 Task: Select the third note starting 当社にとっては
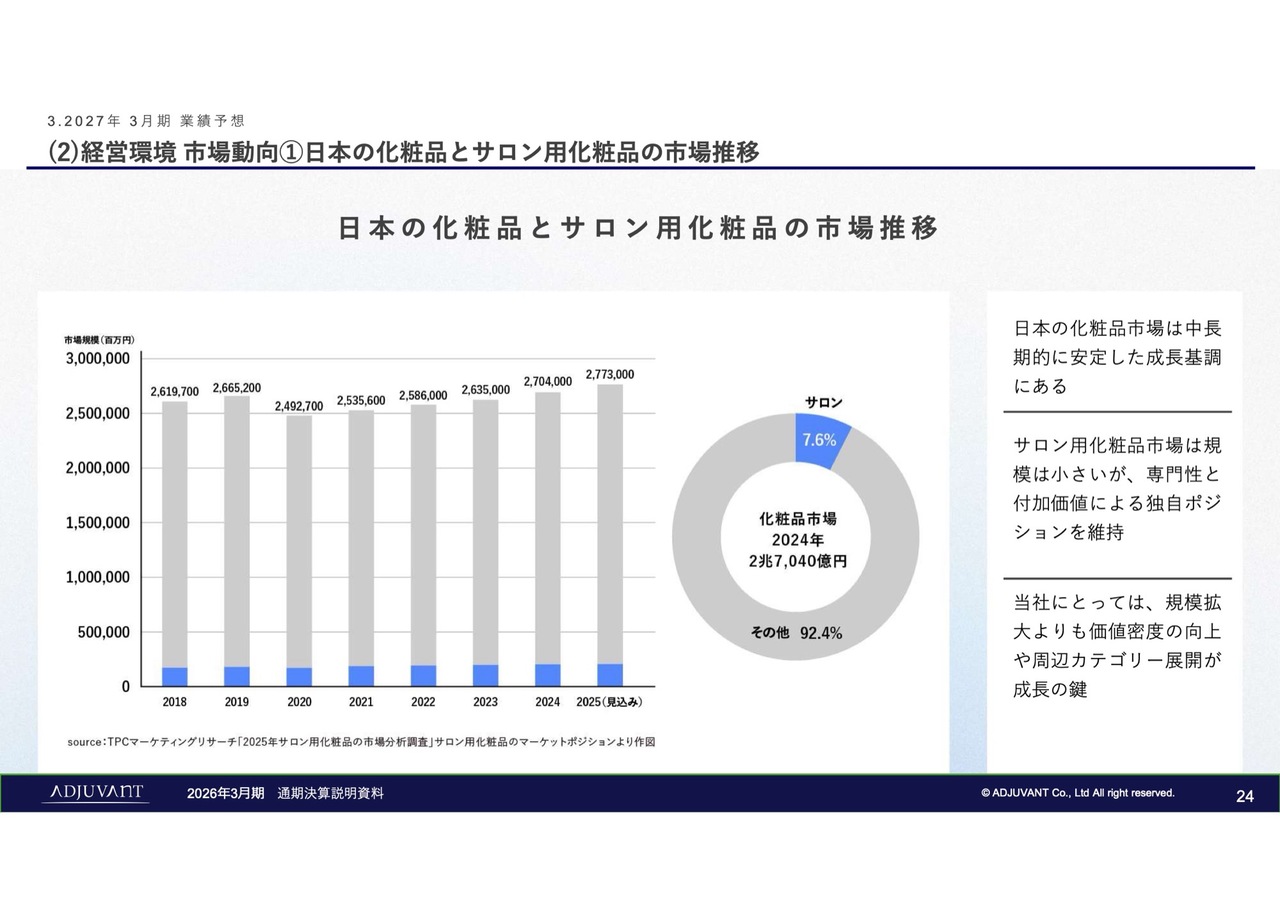(x=1116, y=646)
